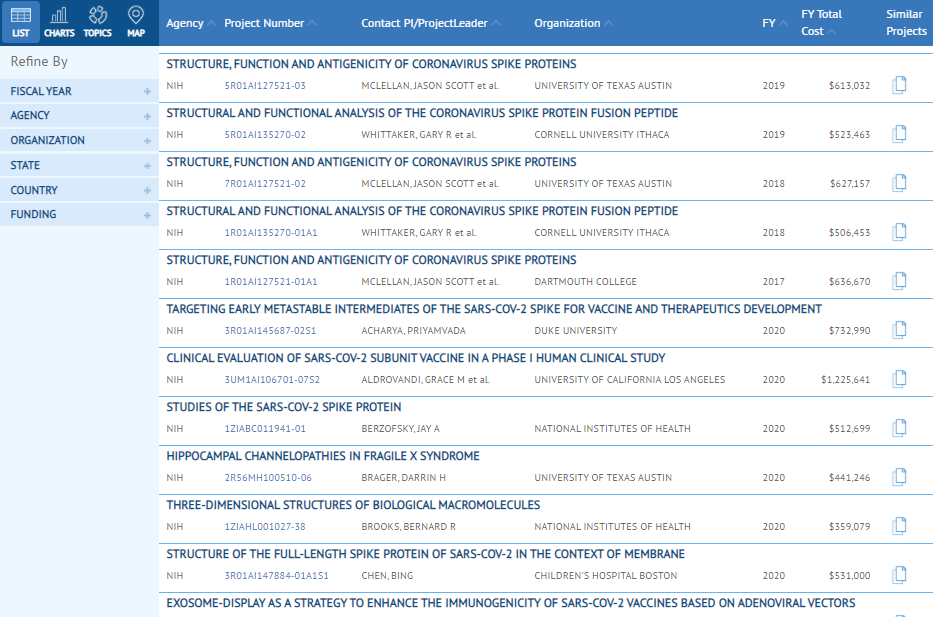Open the MAP view tab
Image resolution: width=933 pixels, height=617 pixels.
click(x=136, y=22)
